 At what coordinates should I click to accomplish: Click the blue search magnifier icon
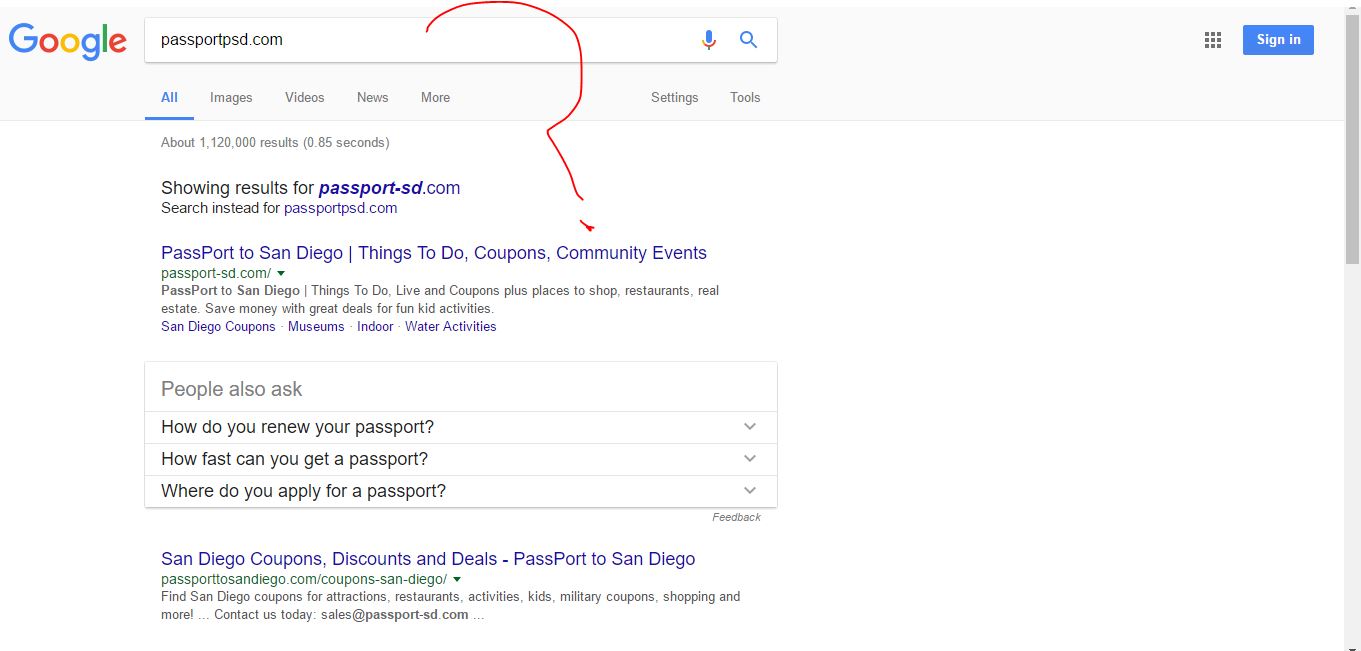pos(748,40)
